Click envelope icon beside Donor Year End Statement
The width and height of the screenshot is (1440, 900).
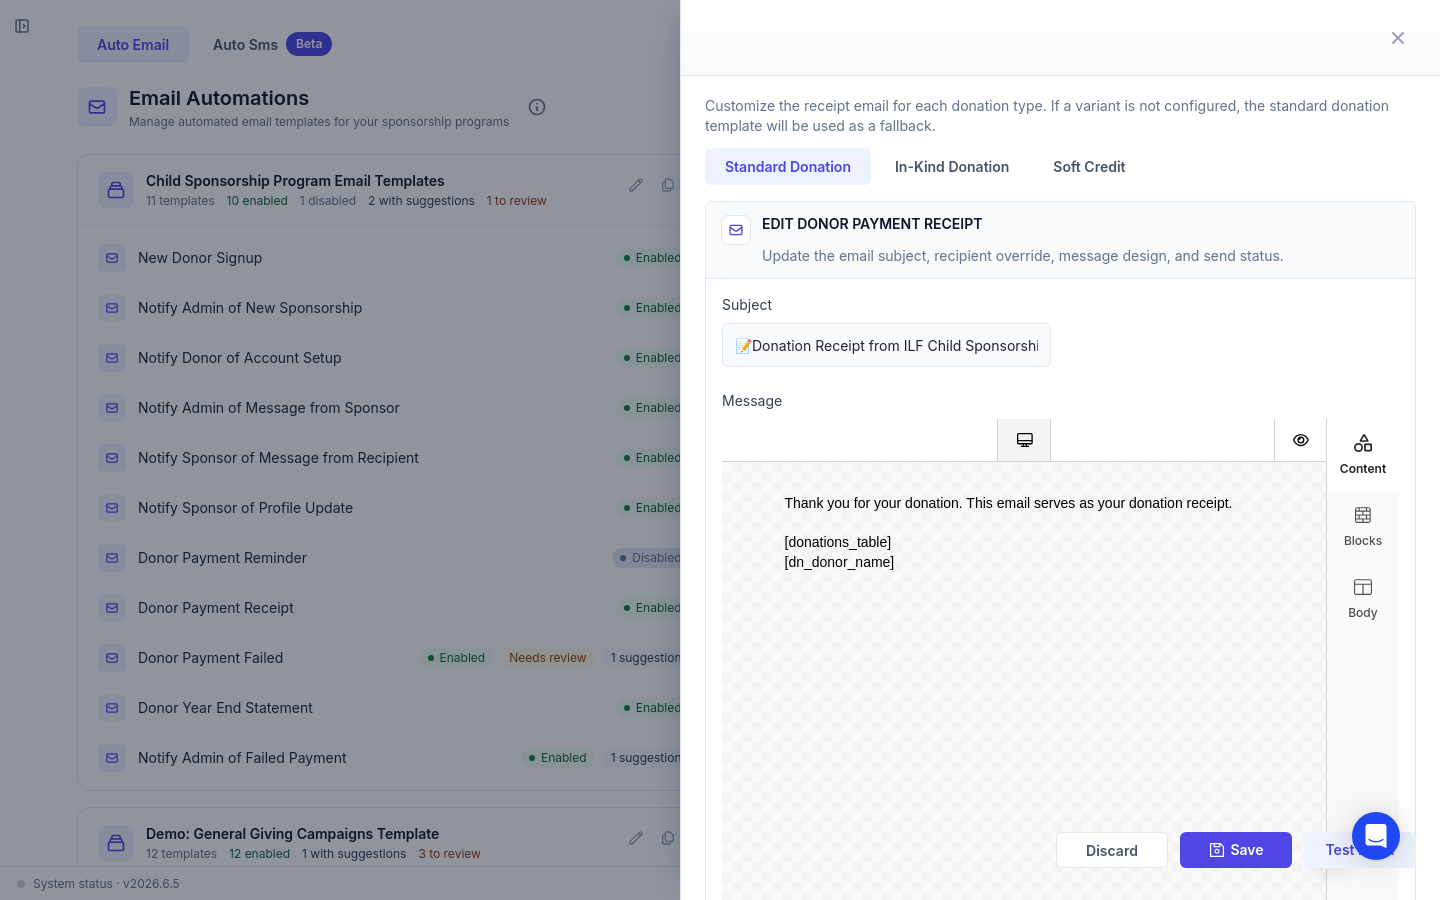pos(112,708)
